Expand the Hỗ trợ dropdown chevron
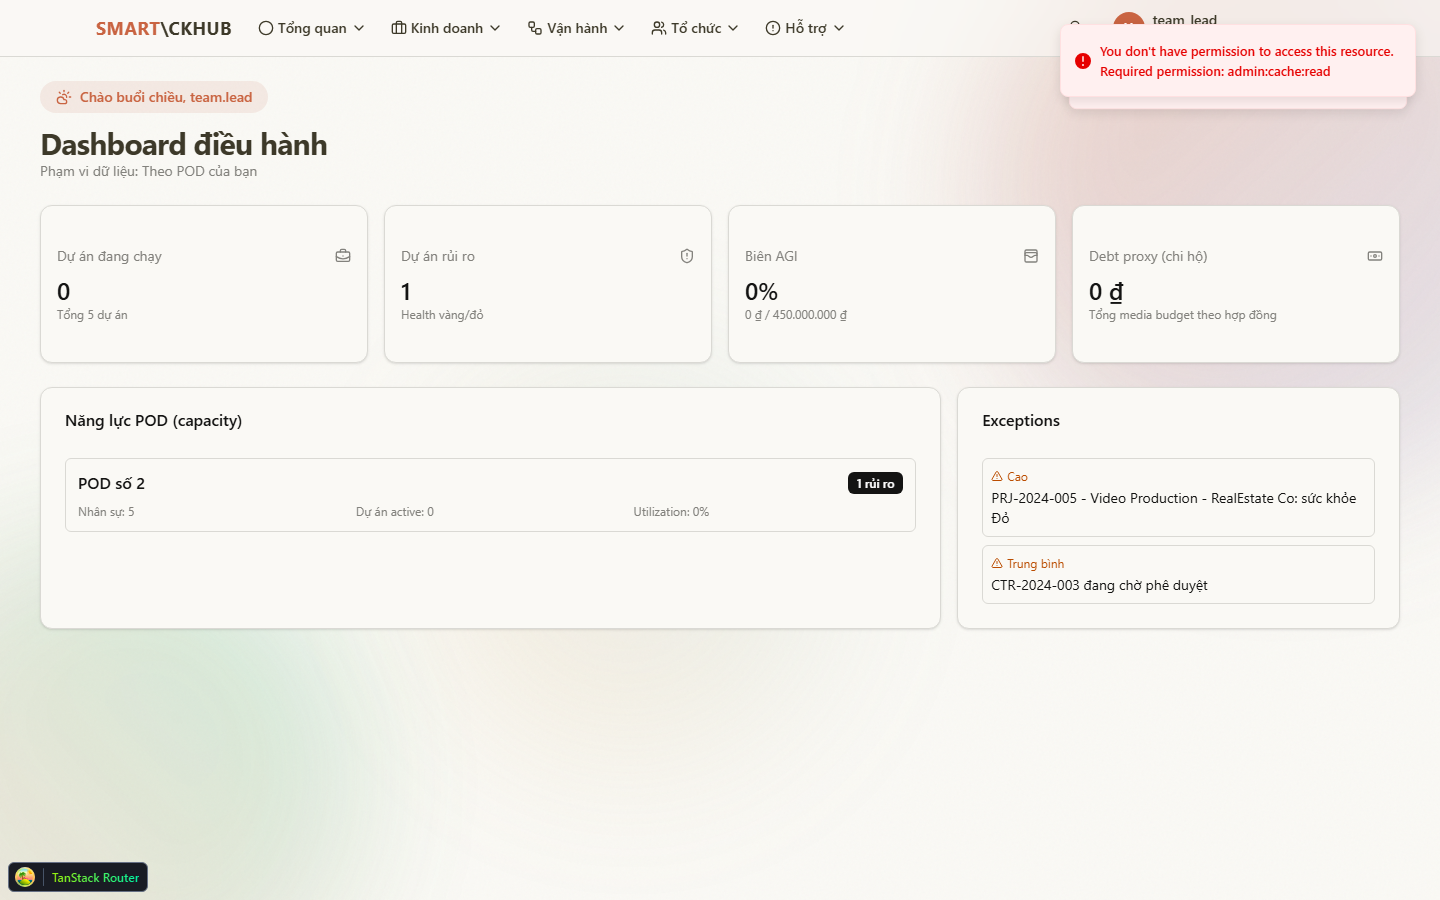 click(x=839, y=28)
